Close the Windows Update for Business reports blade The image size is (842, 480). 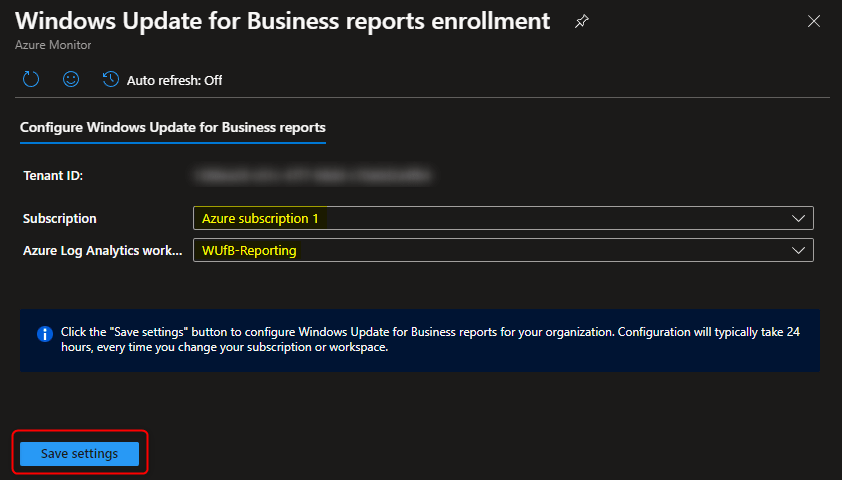[x=814, y=21]
